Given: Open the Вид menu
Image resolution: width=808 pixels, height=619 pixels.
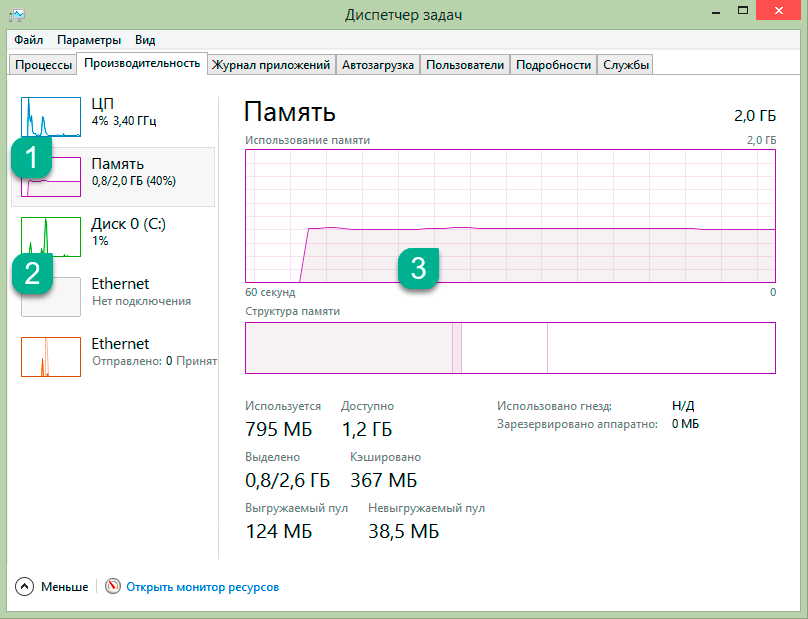Looking at the screenshot, I should 145,40.
